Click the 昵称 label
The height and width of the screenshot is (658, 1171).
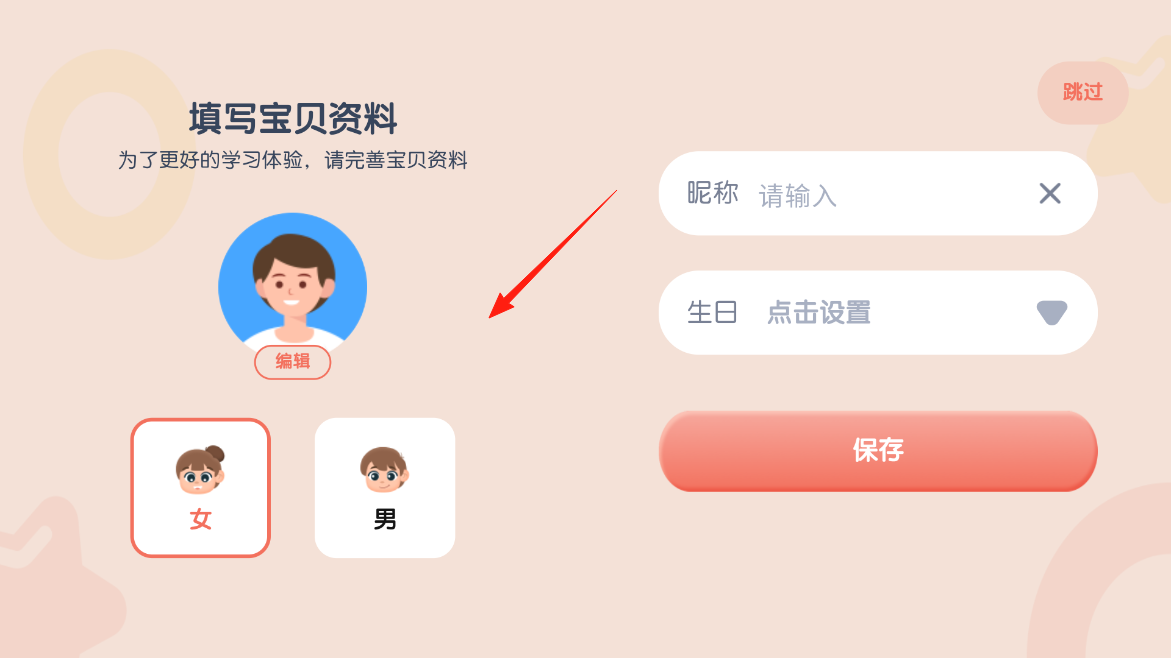(712, 193)
